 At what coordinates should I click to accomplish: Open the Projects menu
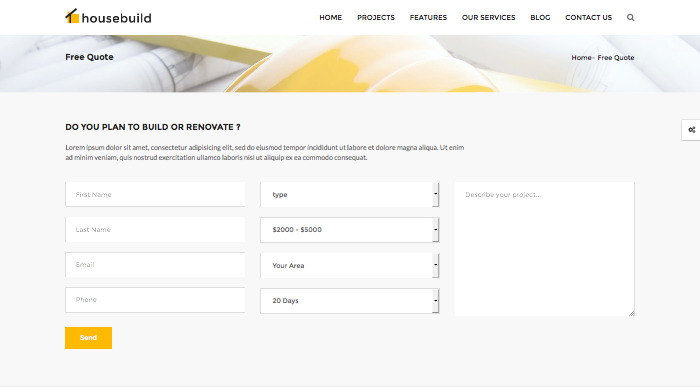click(x=376, y=17)
